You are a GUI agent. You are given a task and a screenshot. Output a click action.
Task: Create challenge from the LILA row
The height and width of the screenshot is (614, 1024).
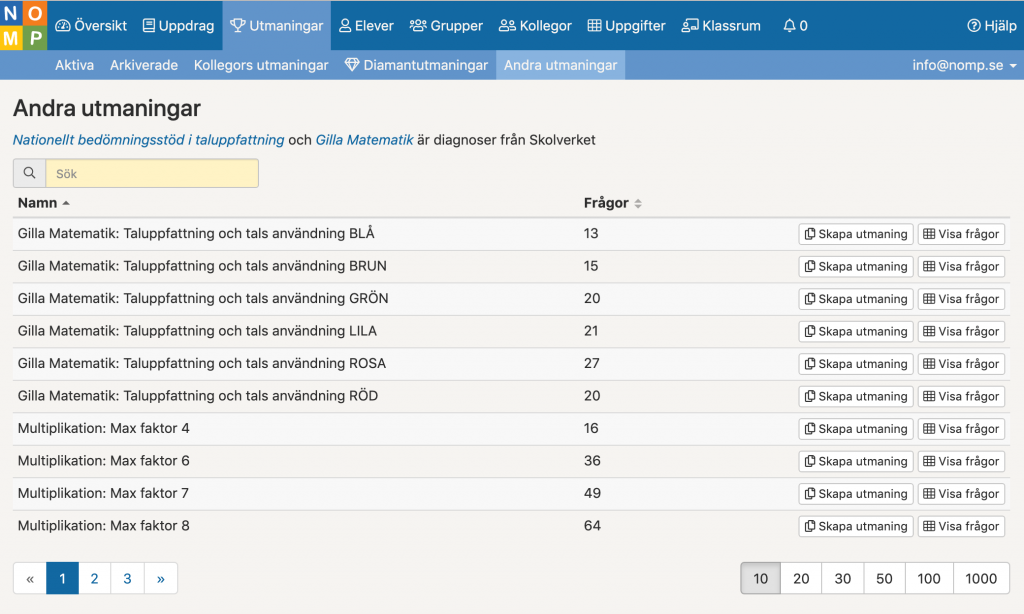(x=856, y=331)
